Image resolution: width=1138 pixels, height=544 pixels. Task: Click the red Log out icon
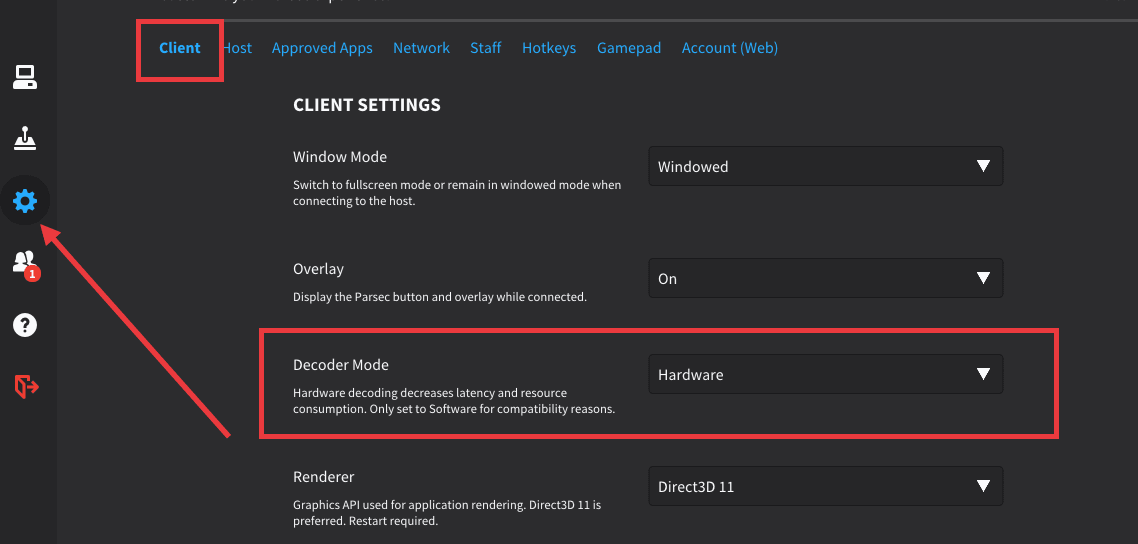(26, 386)
